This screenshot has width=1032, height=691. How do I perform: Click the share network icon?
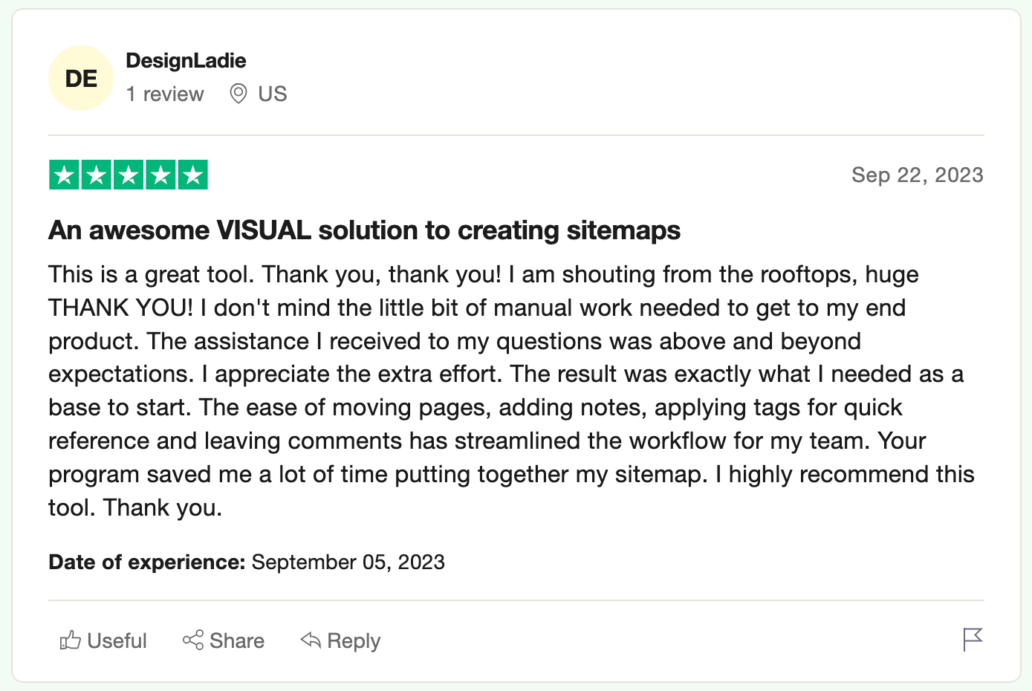pyautogui.click(x=193, y=640)
